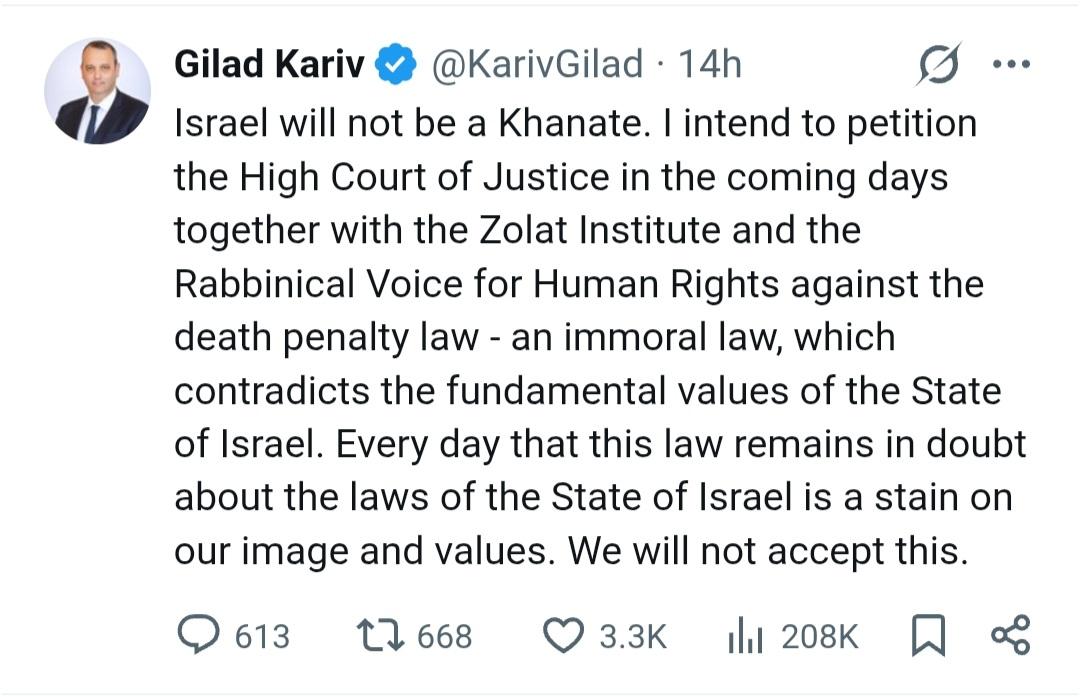The image size is (1080, 697).
Task: Open the three-dot more options menu
Action: click(x=1010, y=64)
